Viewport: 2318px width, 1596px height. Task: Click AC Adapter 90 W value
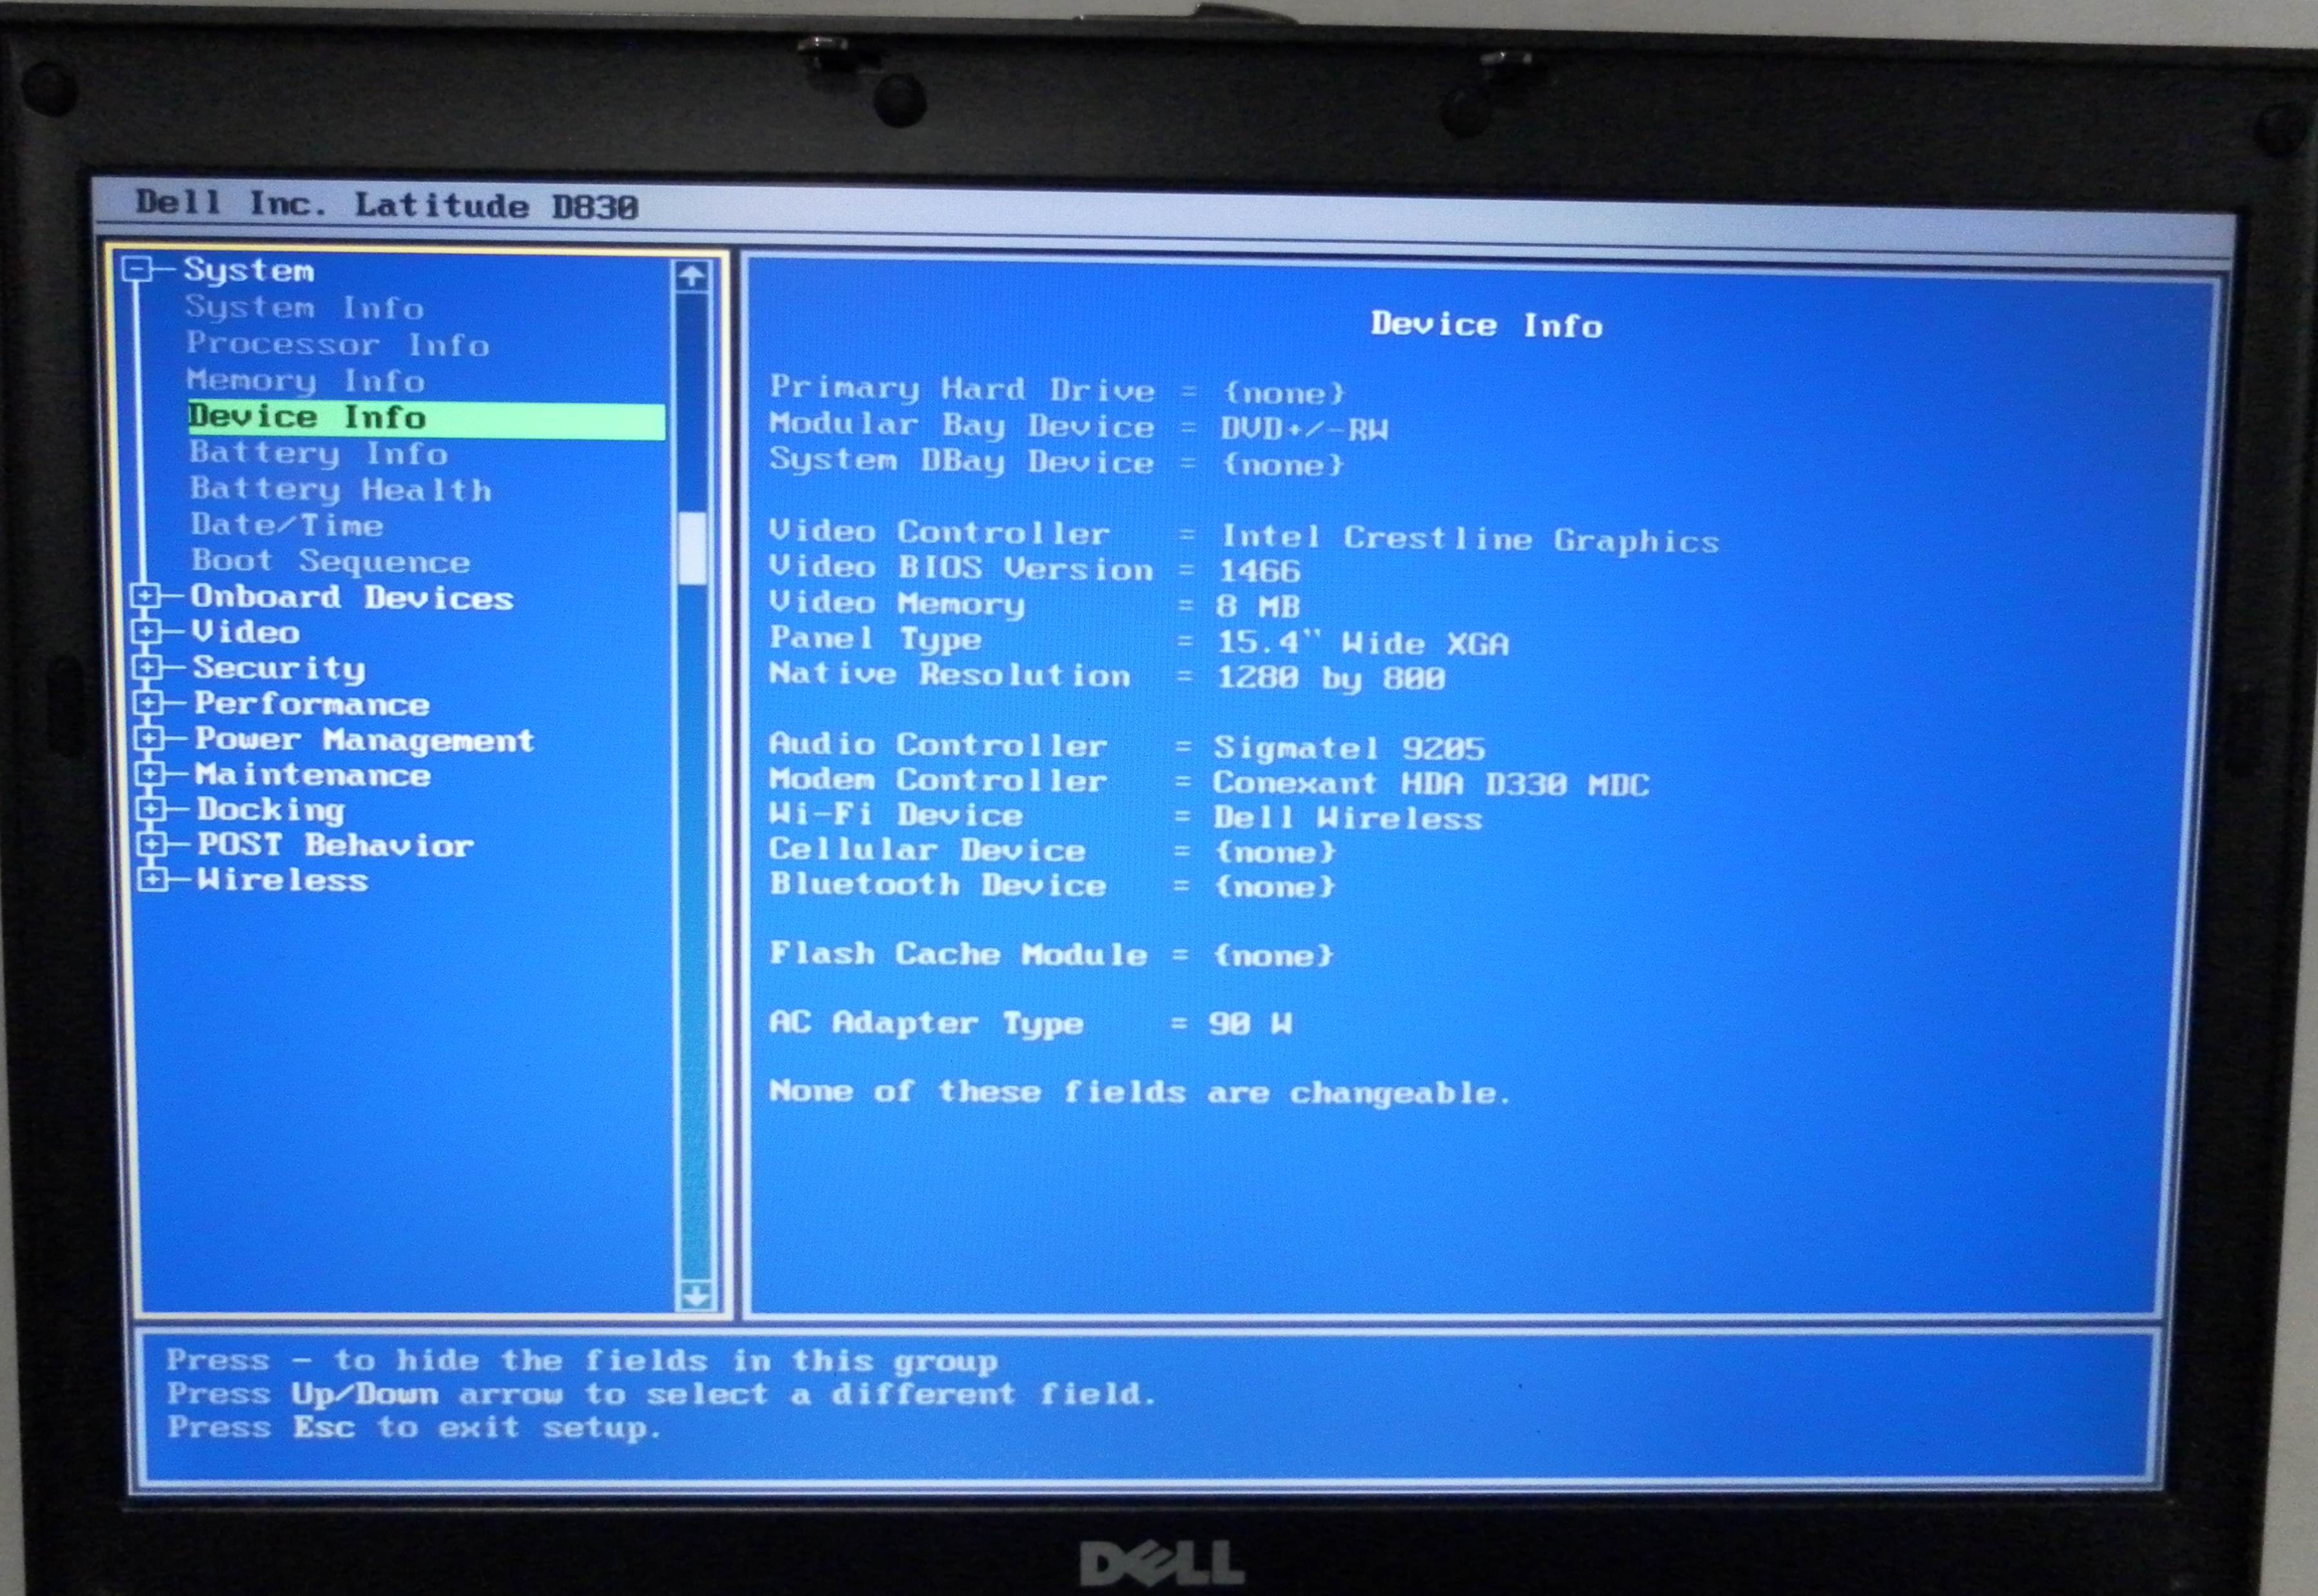pyautogui.click(x=1250, y=1023)
